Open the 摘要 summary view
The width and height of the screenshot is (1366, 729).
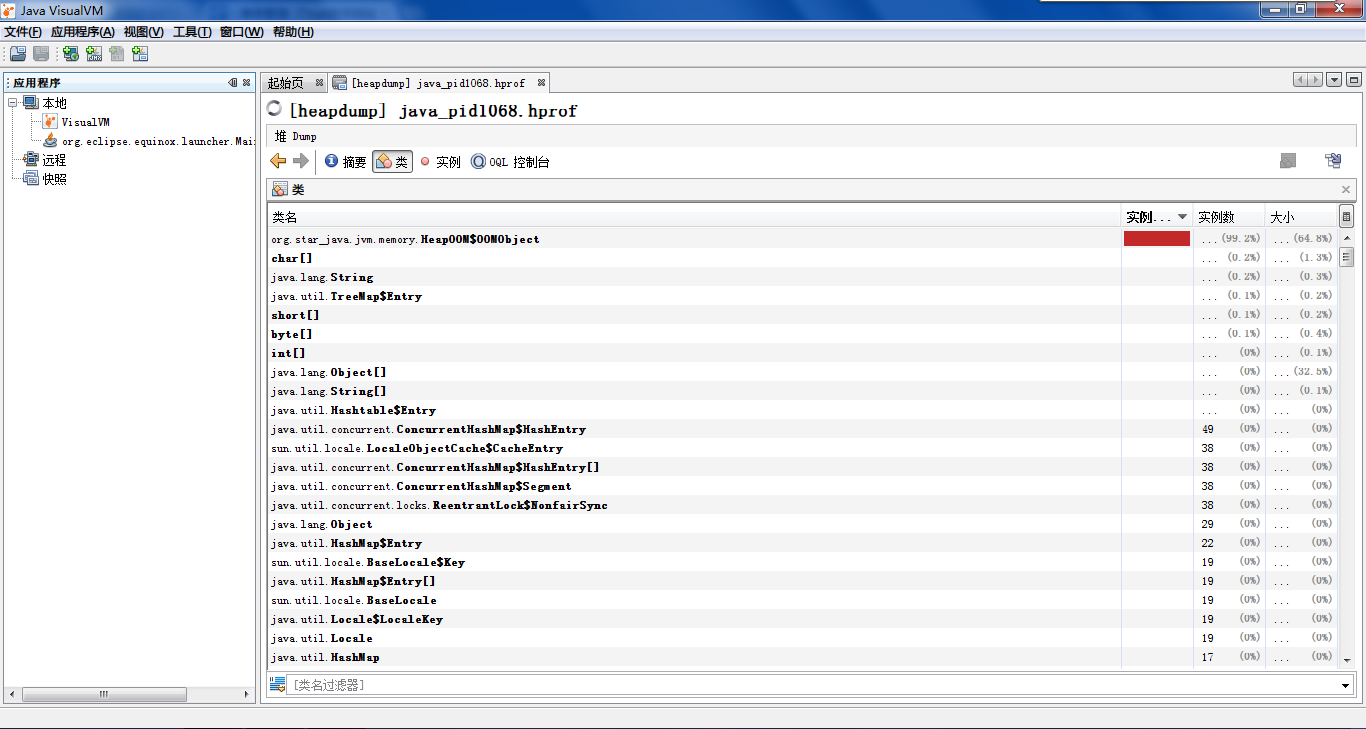tap(346, 162)
